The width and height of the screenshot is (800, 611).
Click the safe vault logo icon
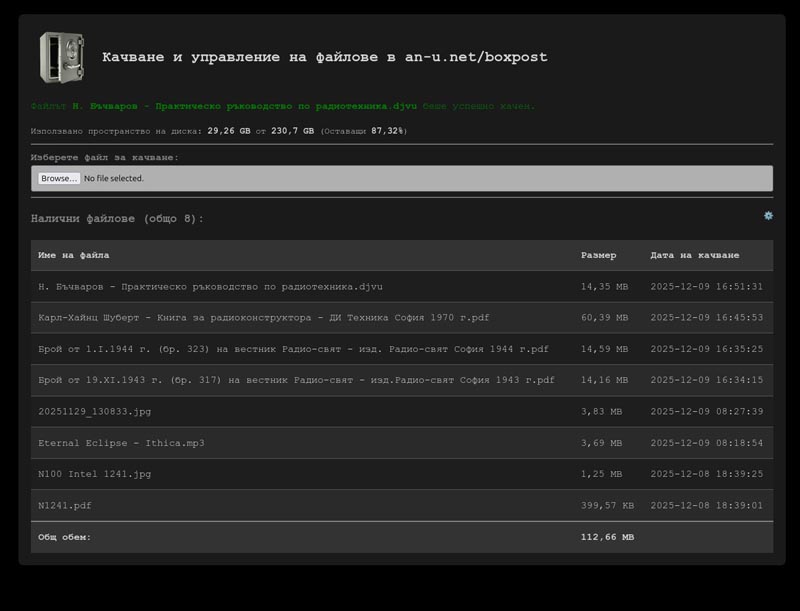tap(61, 57)
